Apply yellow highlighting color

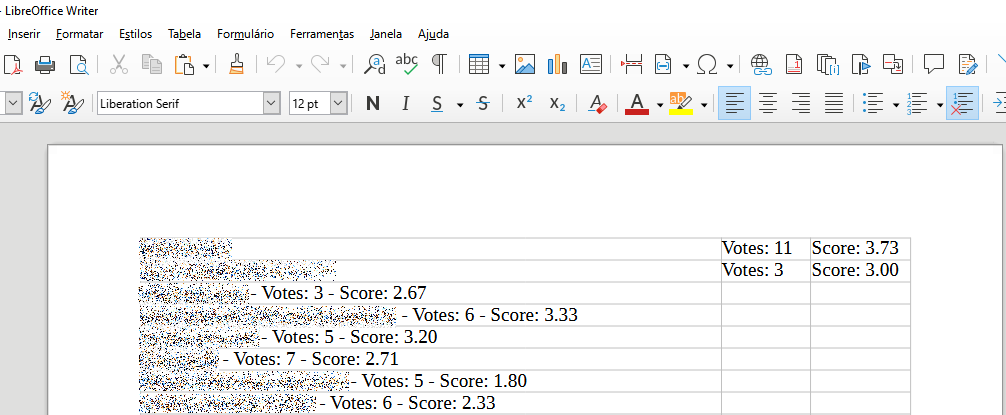[x=681, y=103]
